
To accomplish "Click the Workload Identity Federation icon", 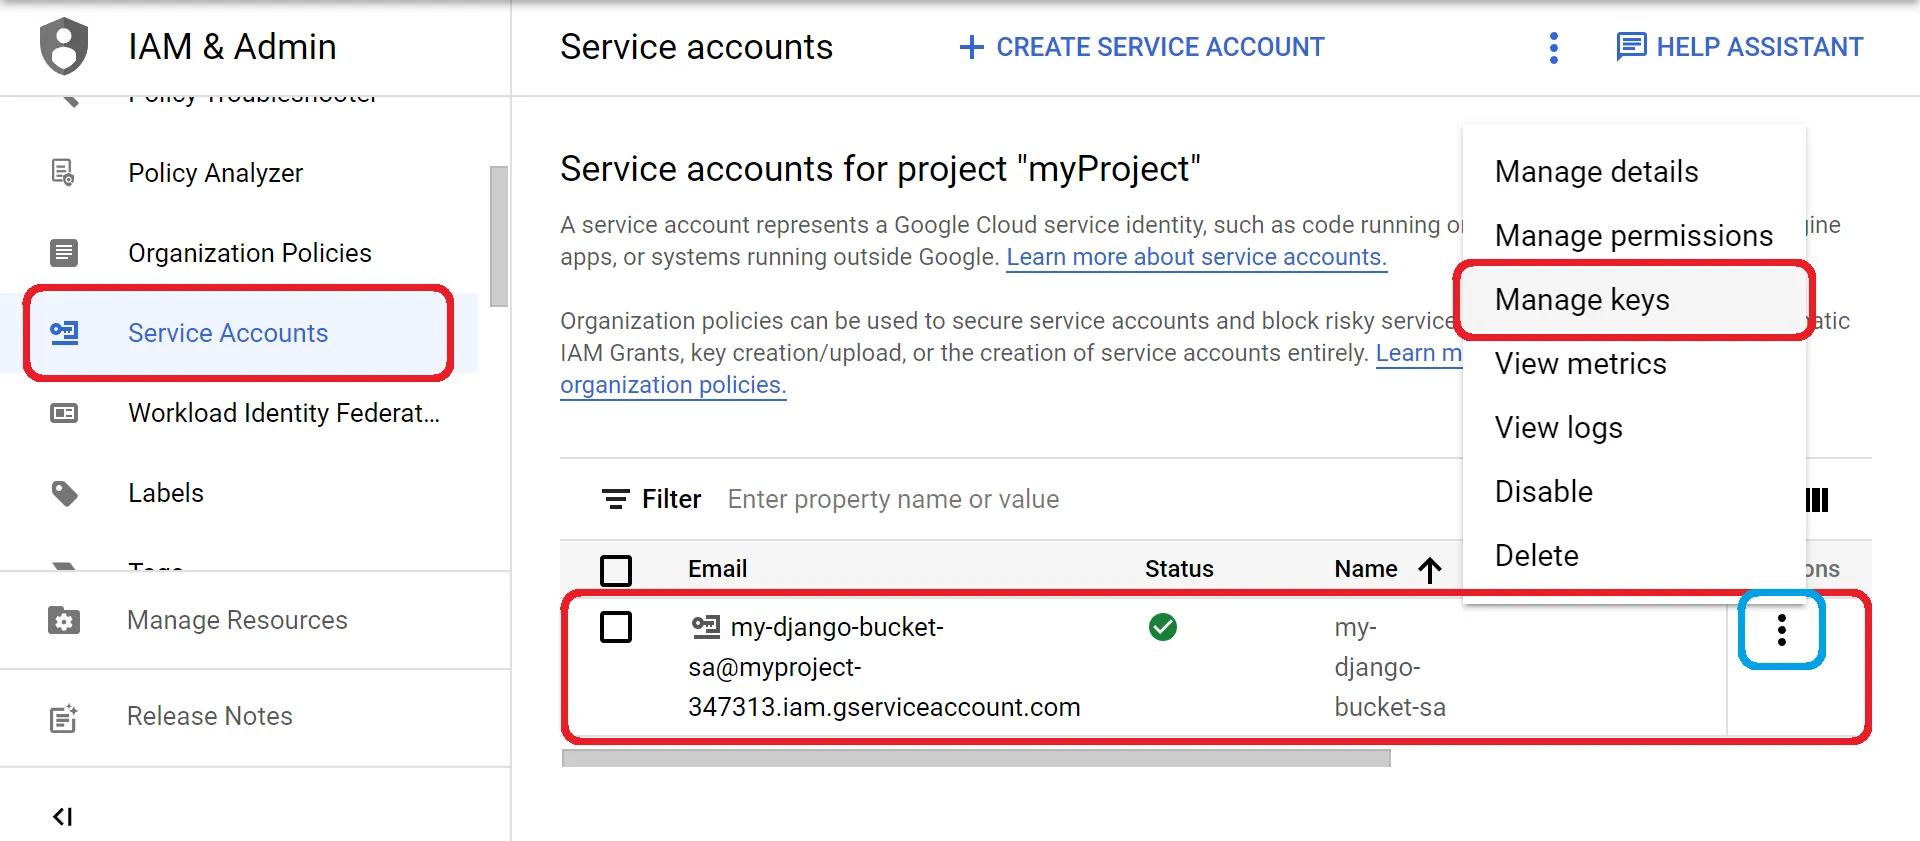I will click(64, 413).
